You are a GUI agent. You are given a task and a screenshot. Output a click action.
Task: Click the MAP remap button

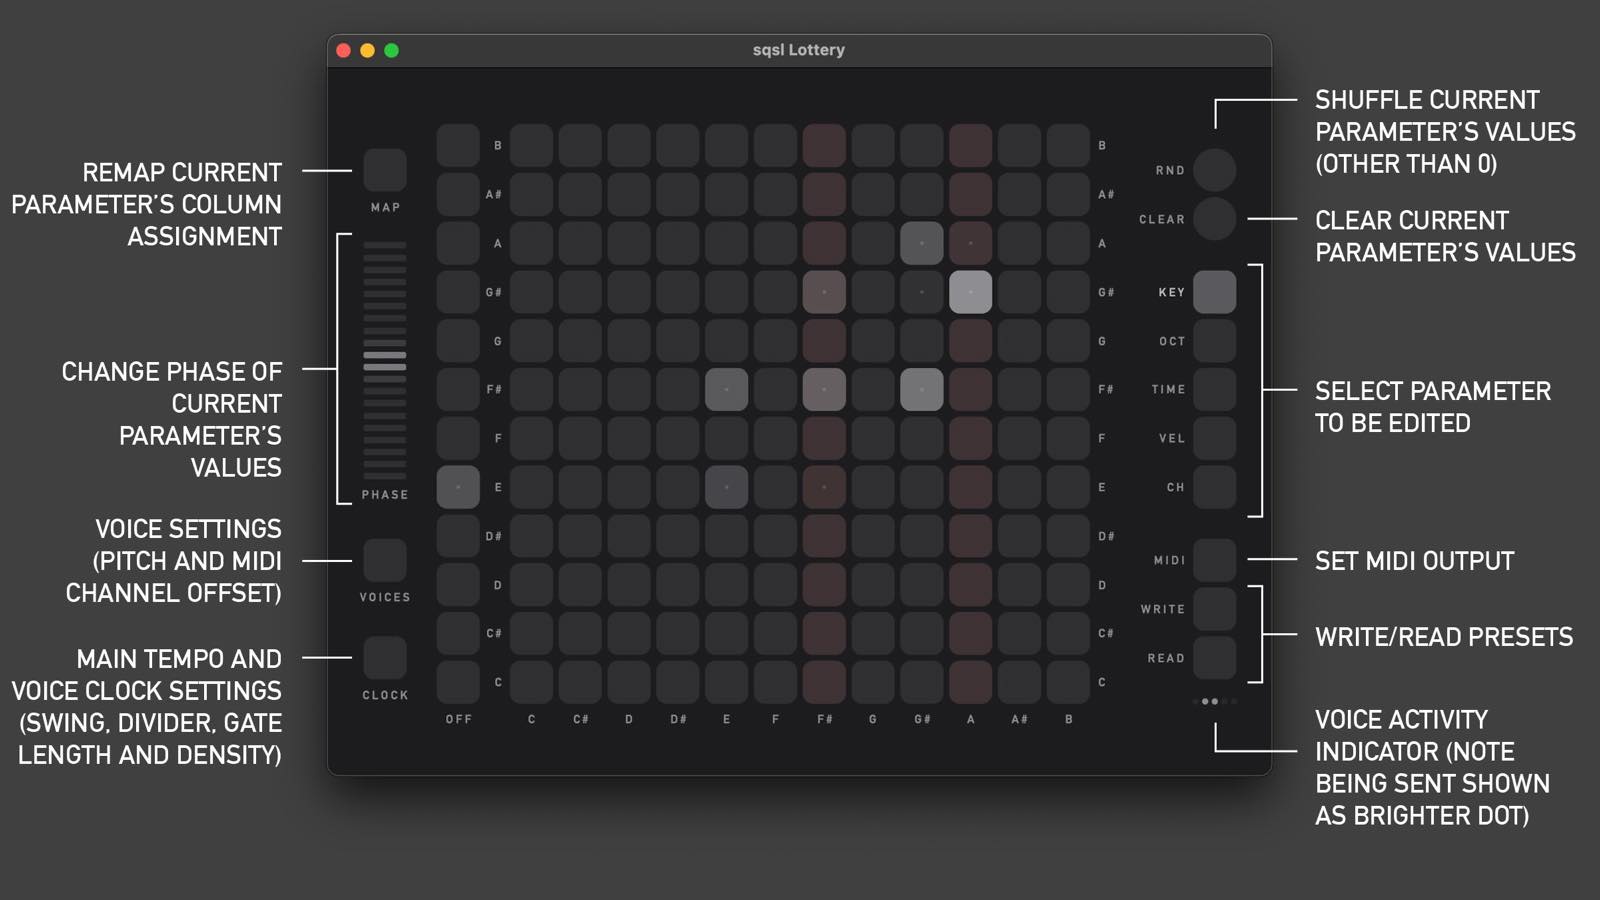[x=385, y=170]
